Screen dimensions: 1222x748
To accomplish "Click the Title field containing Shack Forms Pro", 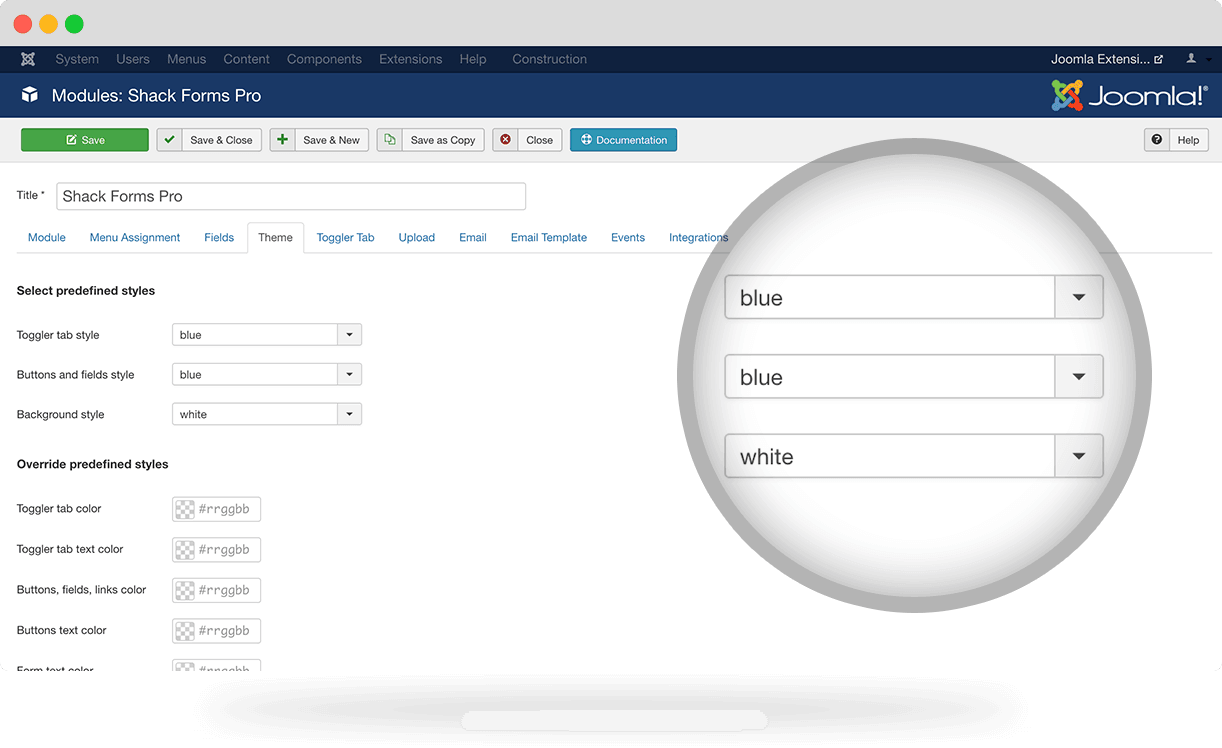I will (x=291, y=196).
